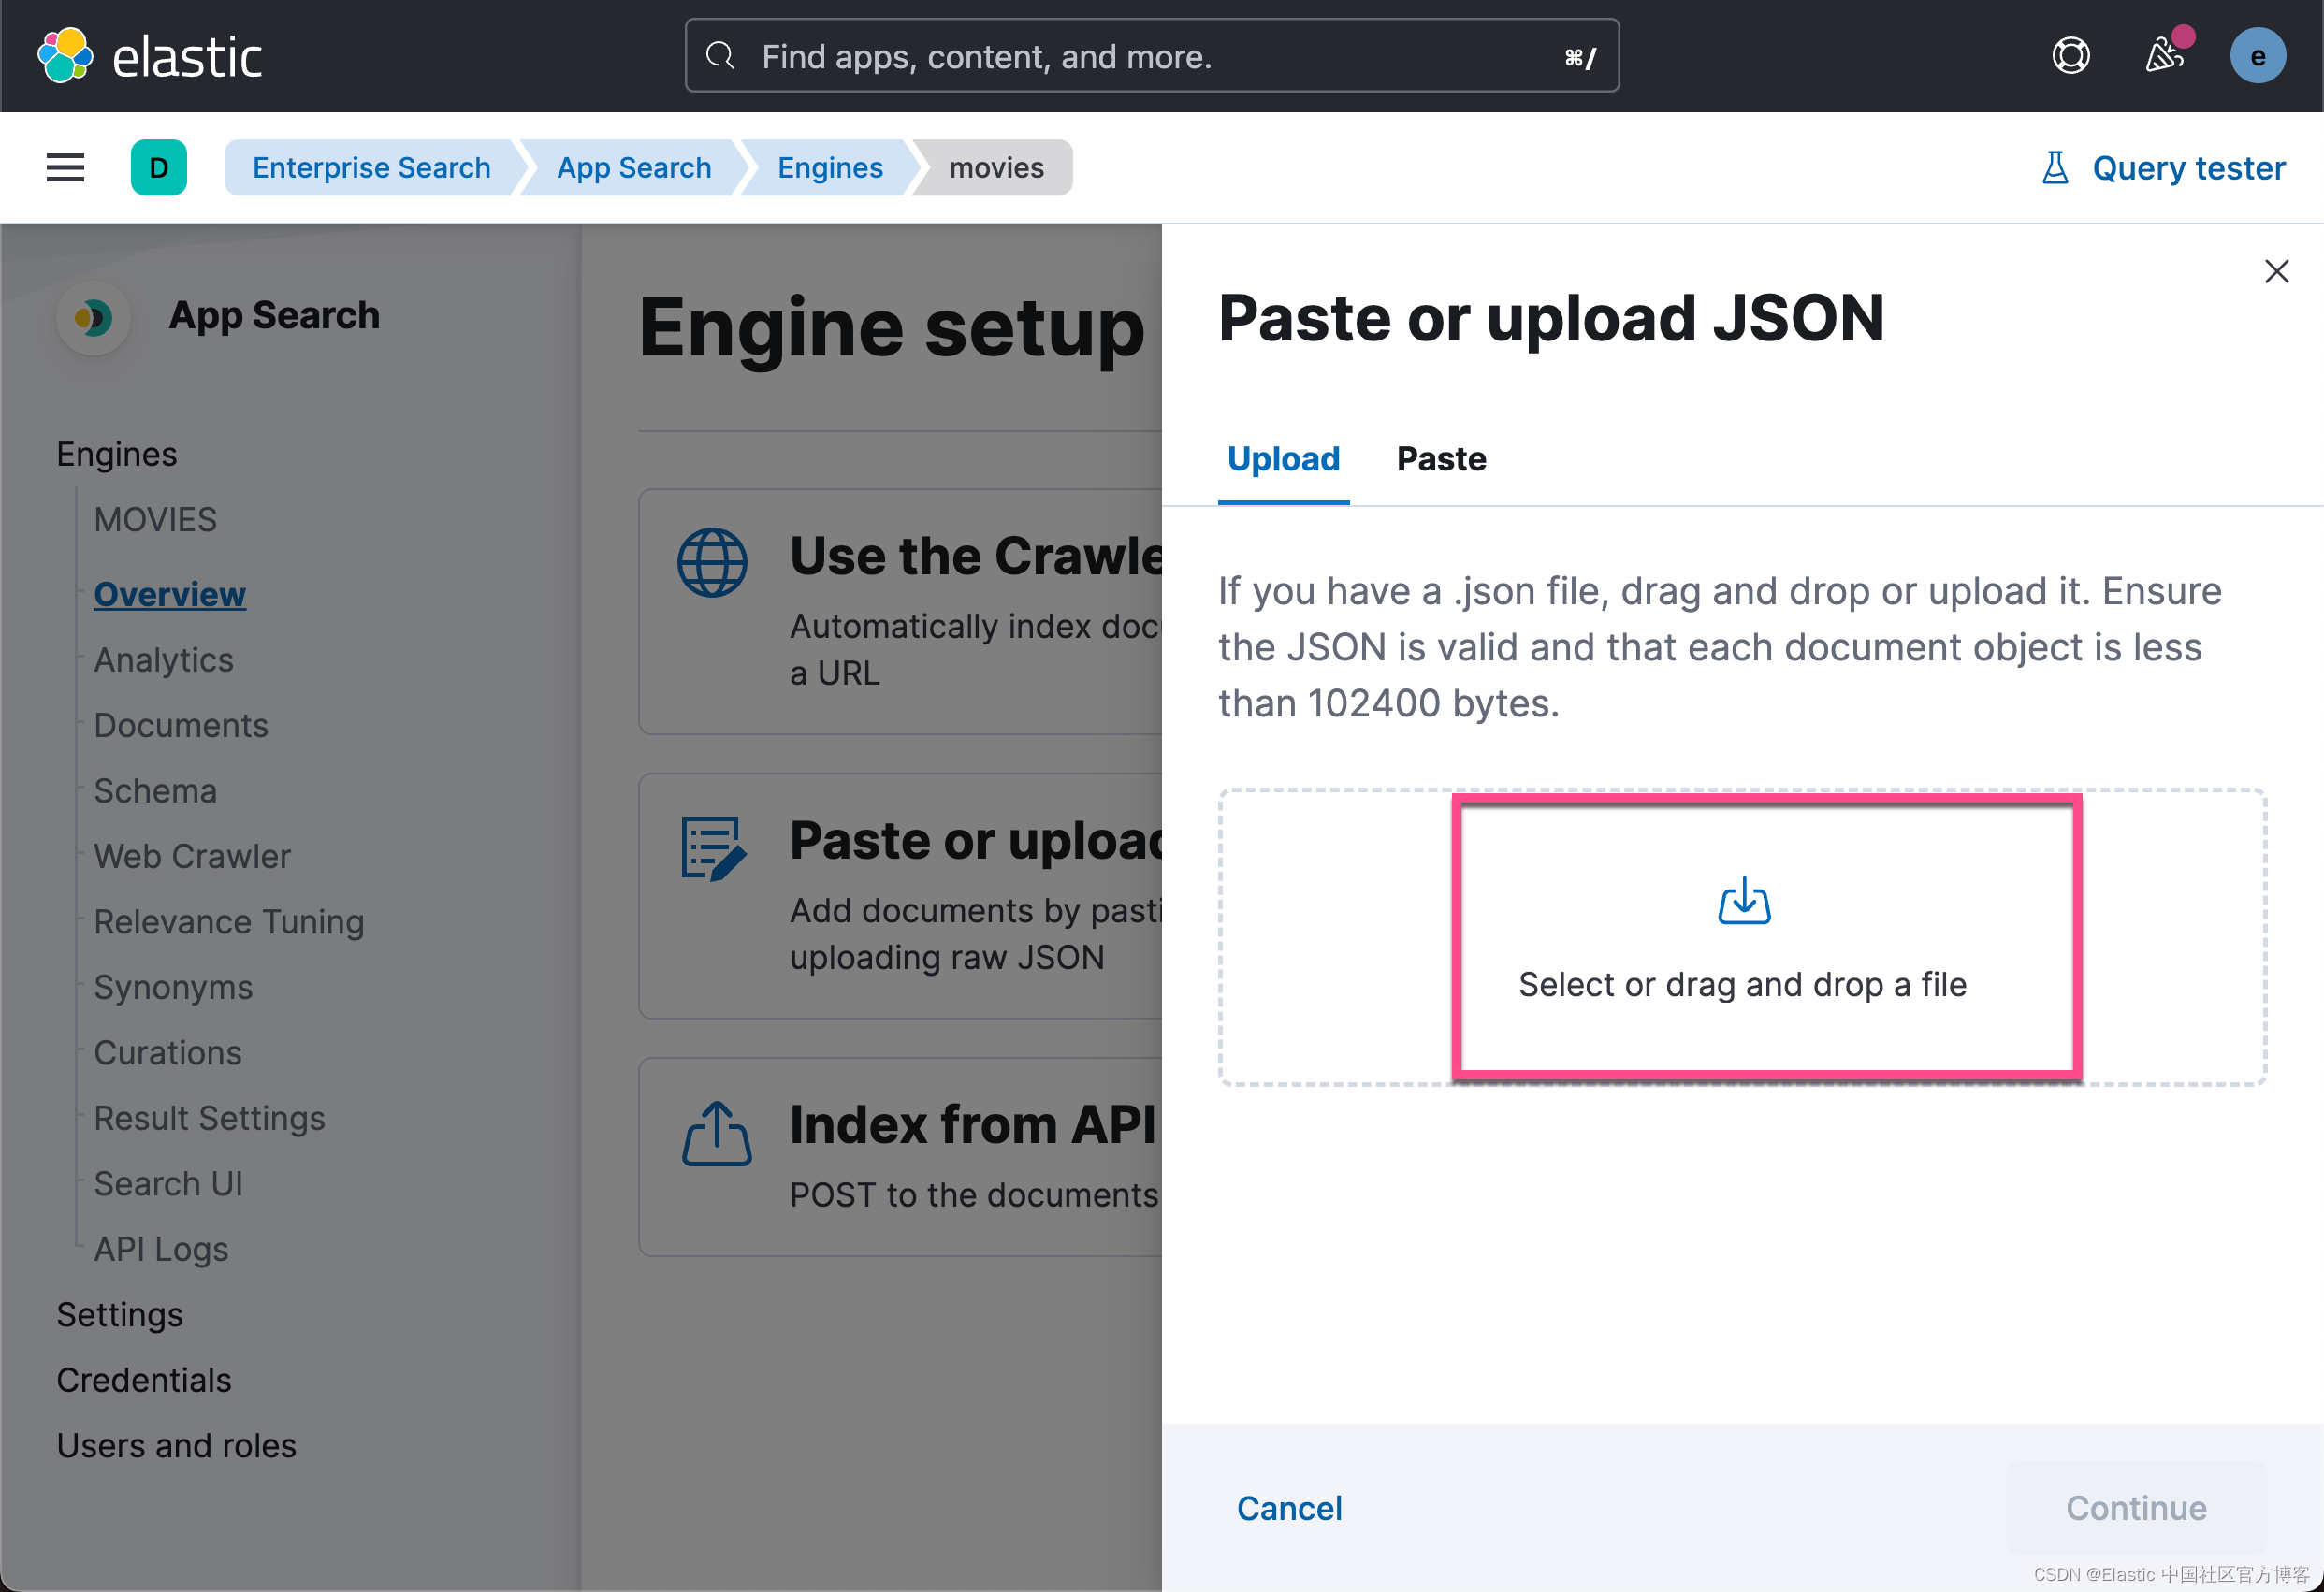2324x1592 pixels.
Task: Open Documents in sidebar
Action: pyautogui.click(x=181, y=725)
